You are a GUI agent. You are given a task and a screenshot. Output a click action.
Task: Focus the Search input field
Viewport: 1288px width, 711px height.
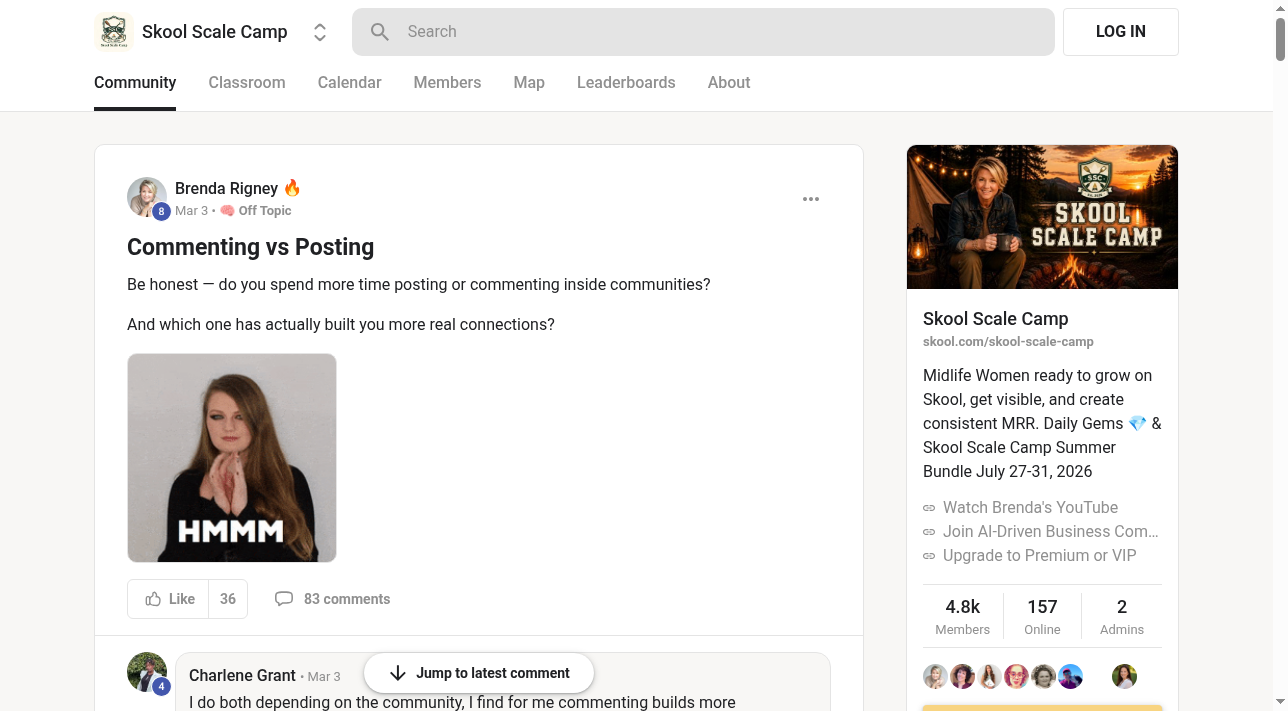(703, 32)
